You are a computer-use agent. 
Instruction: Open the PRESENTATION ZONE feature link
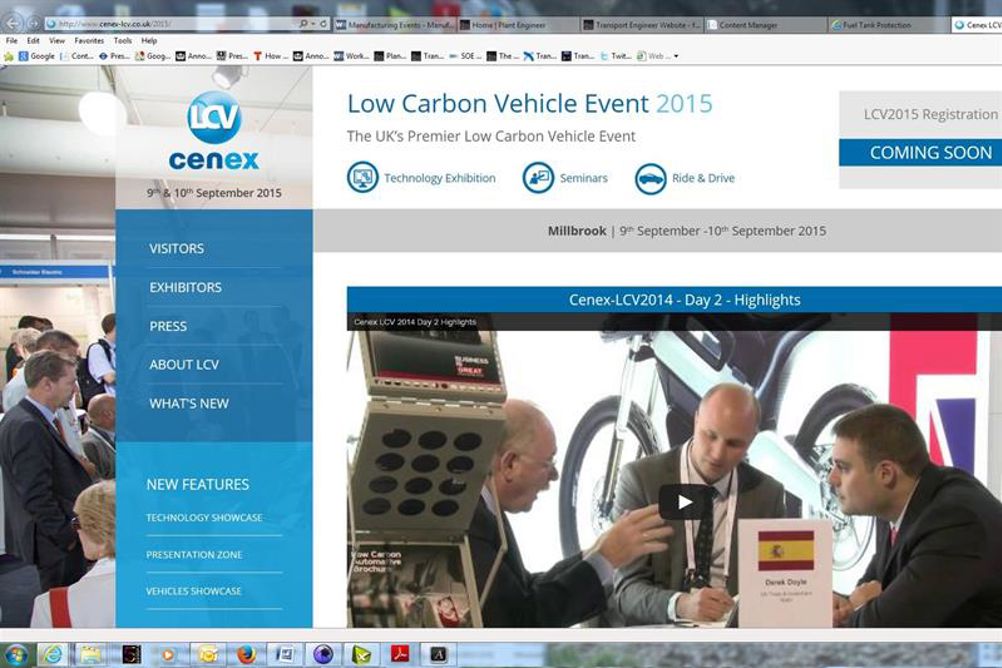coord(194,555)
